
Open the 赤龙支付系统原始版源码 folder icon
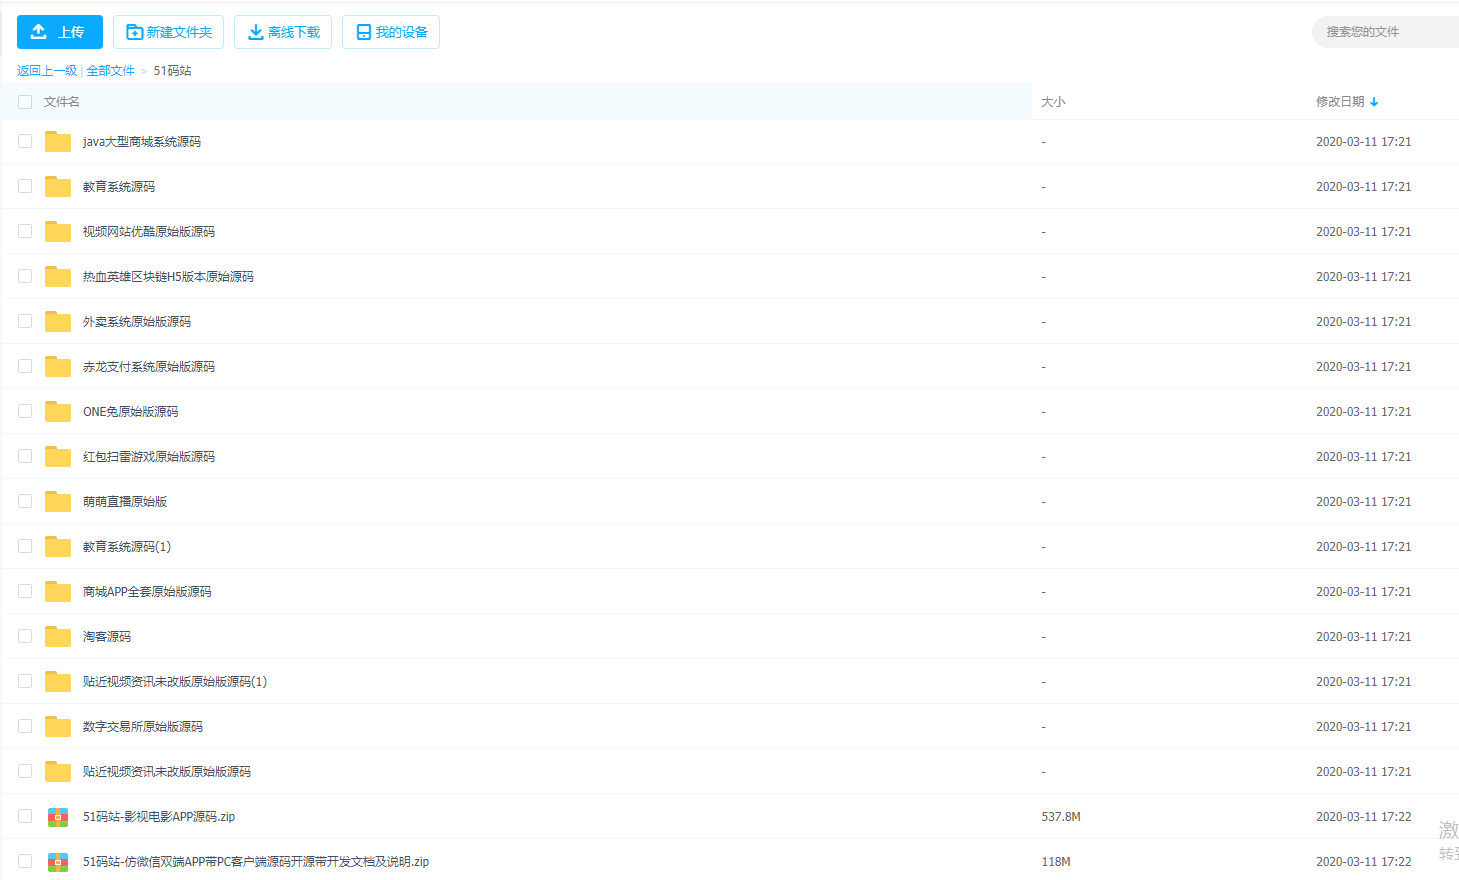point(58,367)
